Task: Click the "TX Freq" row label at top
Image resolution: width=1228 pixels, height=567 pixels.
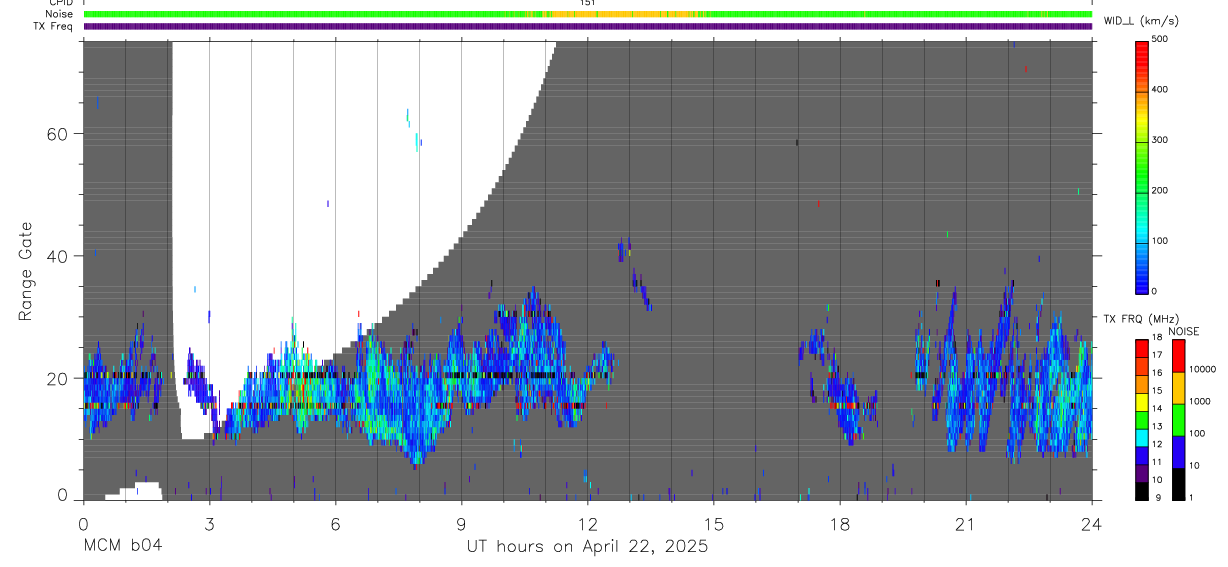Action: (53, 26)
